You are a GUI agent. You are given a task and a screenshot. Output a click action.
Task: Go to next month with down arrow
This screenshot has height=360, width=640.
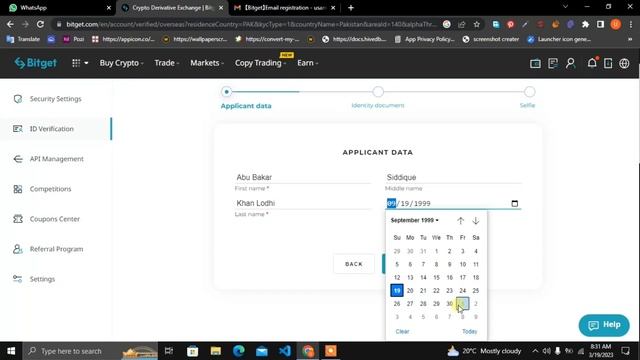476,221
